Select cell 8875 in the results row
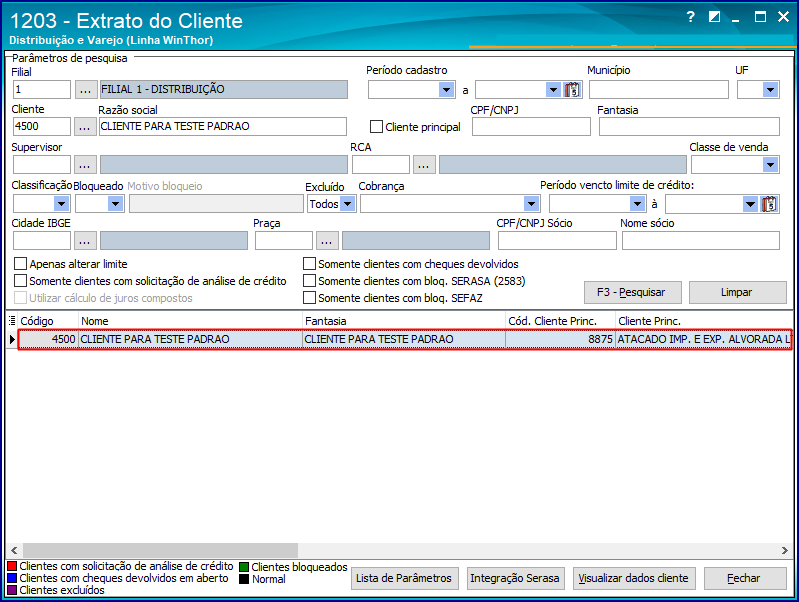The width and height of the screenshot is (799, 602). point(561,339)
